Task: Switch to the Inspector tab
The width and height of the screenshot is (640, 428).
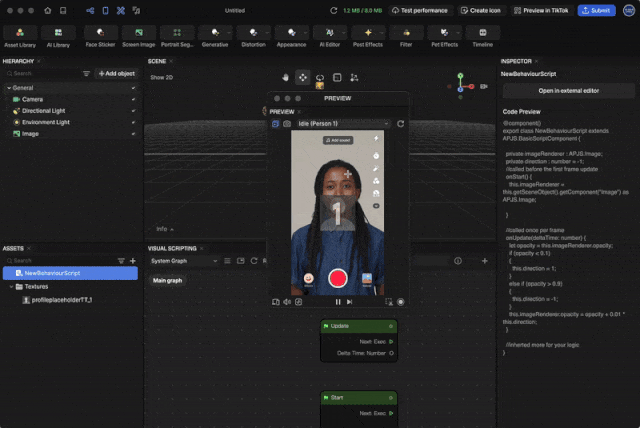Action: (x=516, y=61)
